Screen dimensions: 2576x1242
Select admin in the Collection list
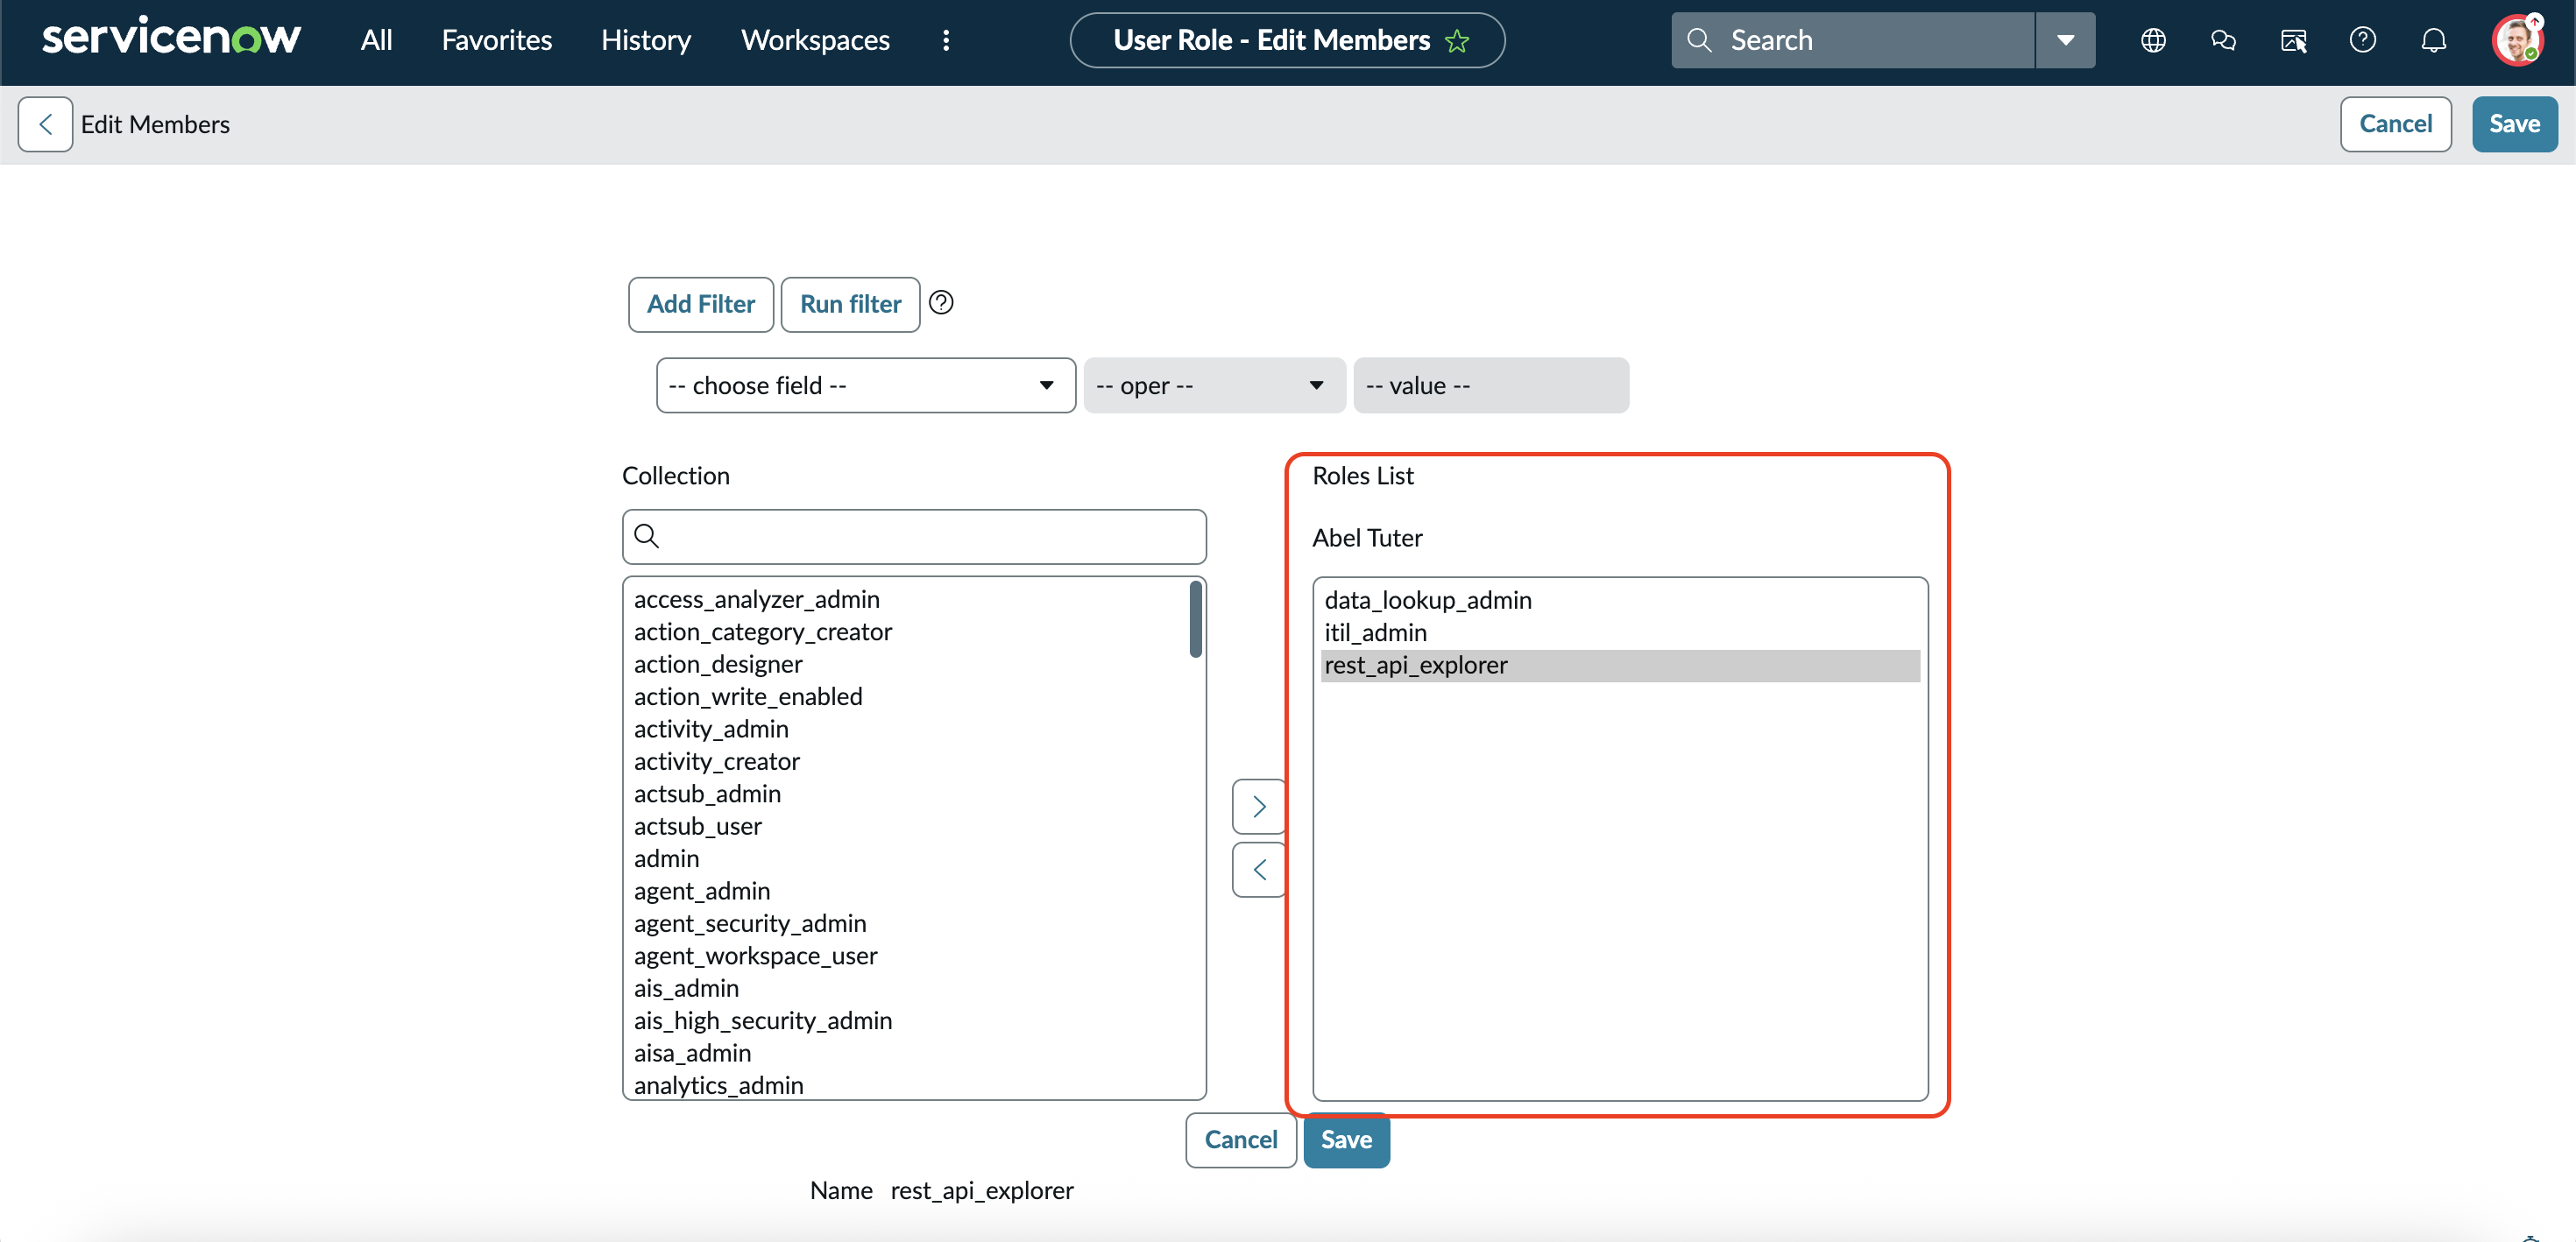point(666,858)
